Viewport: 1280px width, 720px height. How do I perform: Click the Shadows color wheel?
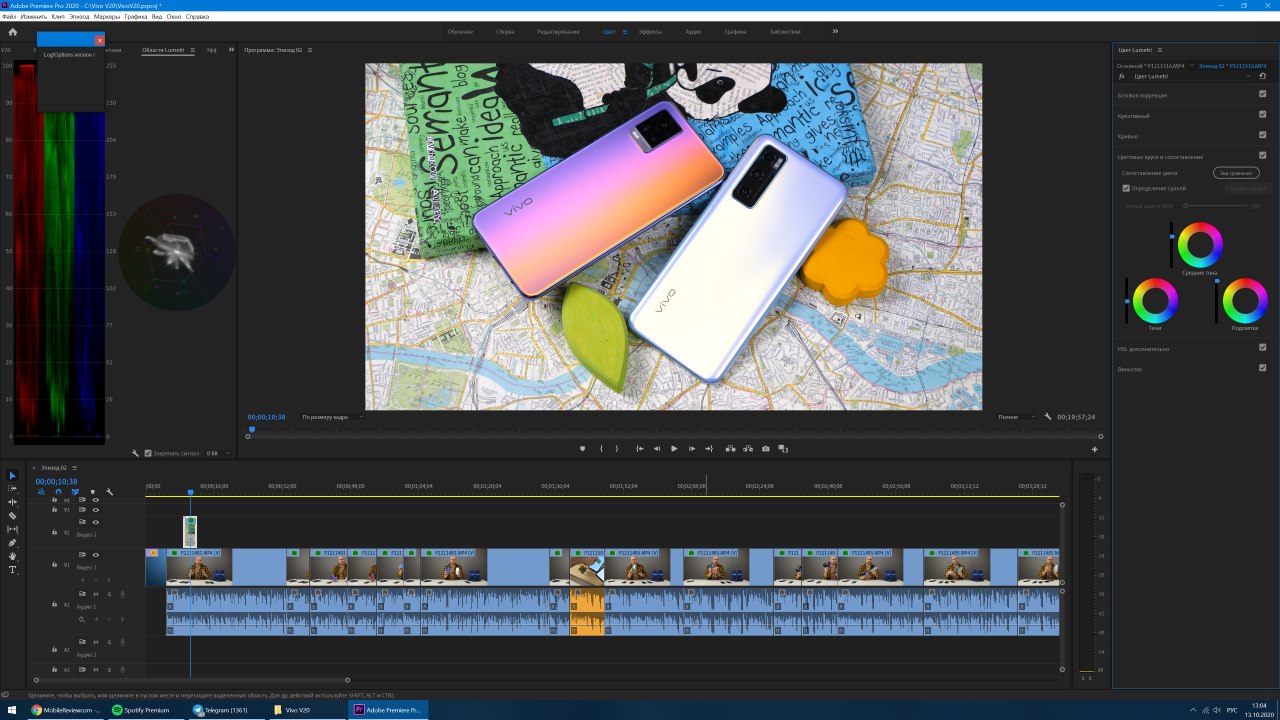click(1155, 301)
